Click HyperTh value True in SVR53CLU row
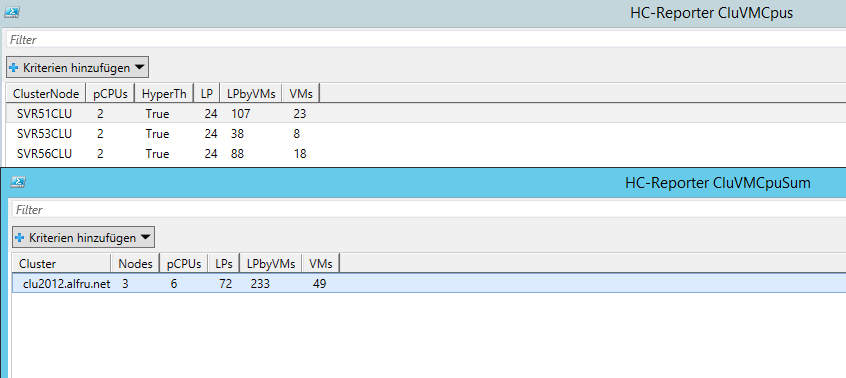Viewport: 846px width, 378px height. tap(157, 134)
